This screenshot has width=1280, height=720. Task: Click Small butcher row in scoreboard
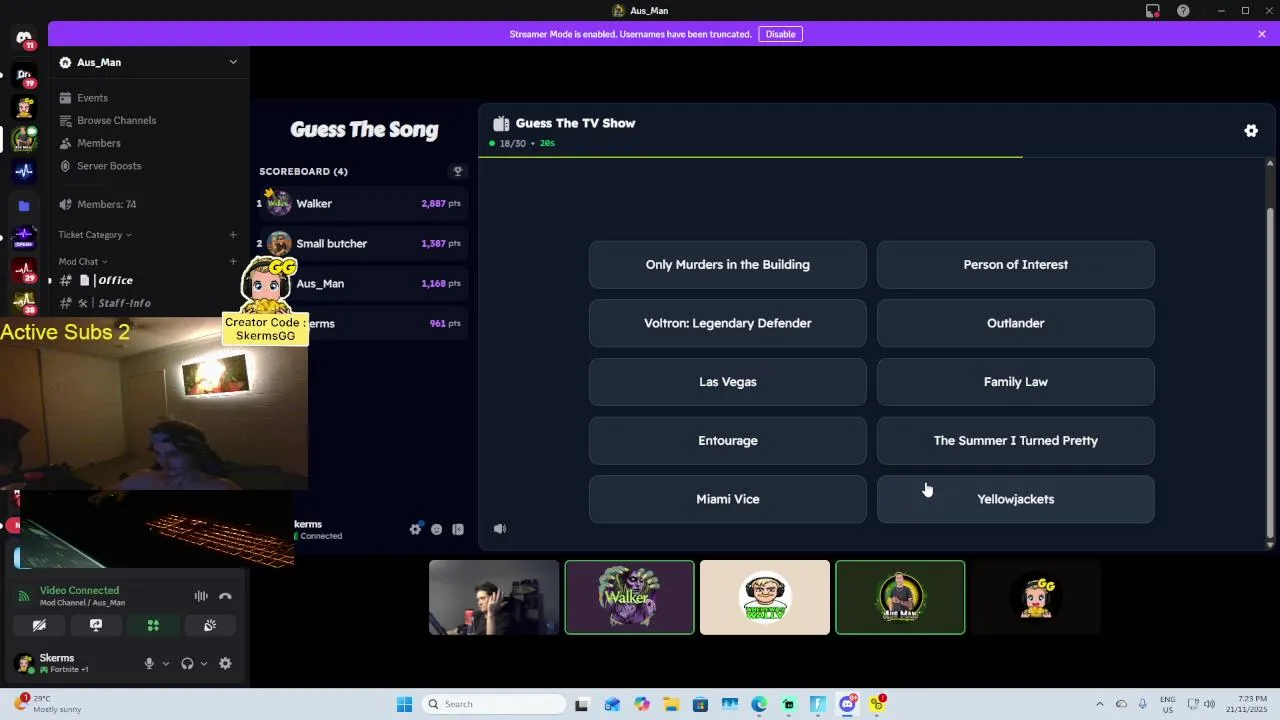click(362, 244)
